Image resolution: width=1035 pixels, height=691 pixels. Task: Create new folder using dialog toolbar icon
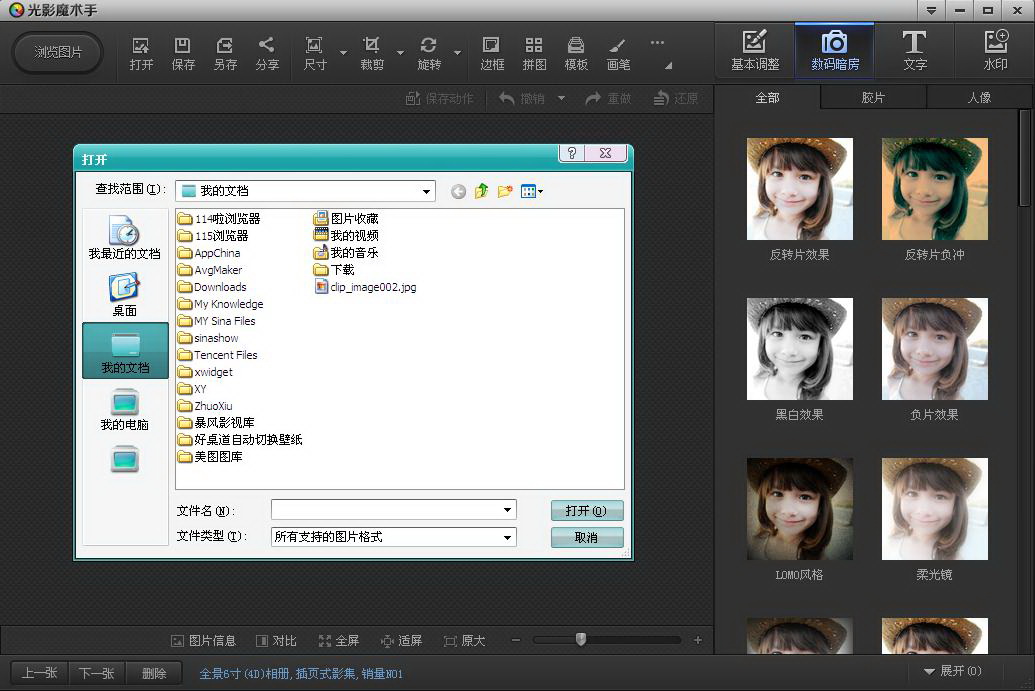click(x=505, y=191)
